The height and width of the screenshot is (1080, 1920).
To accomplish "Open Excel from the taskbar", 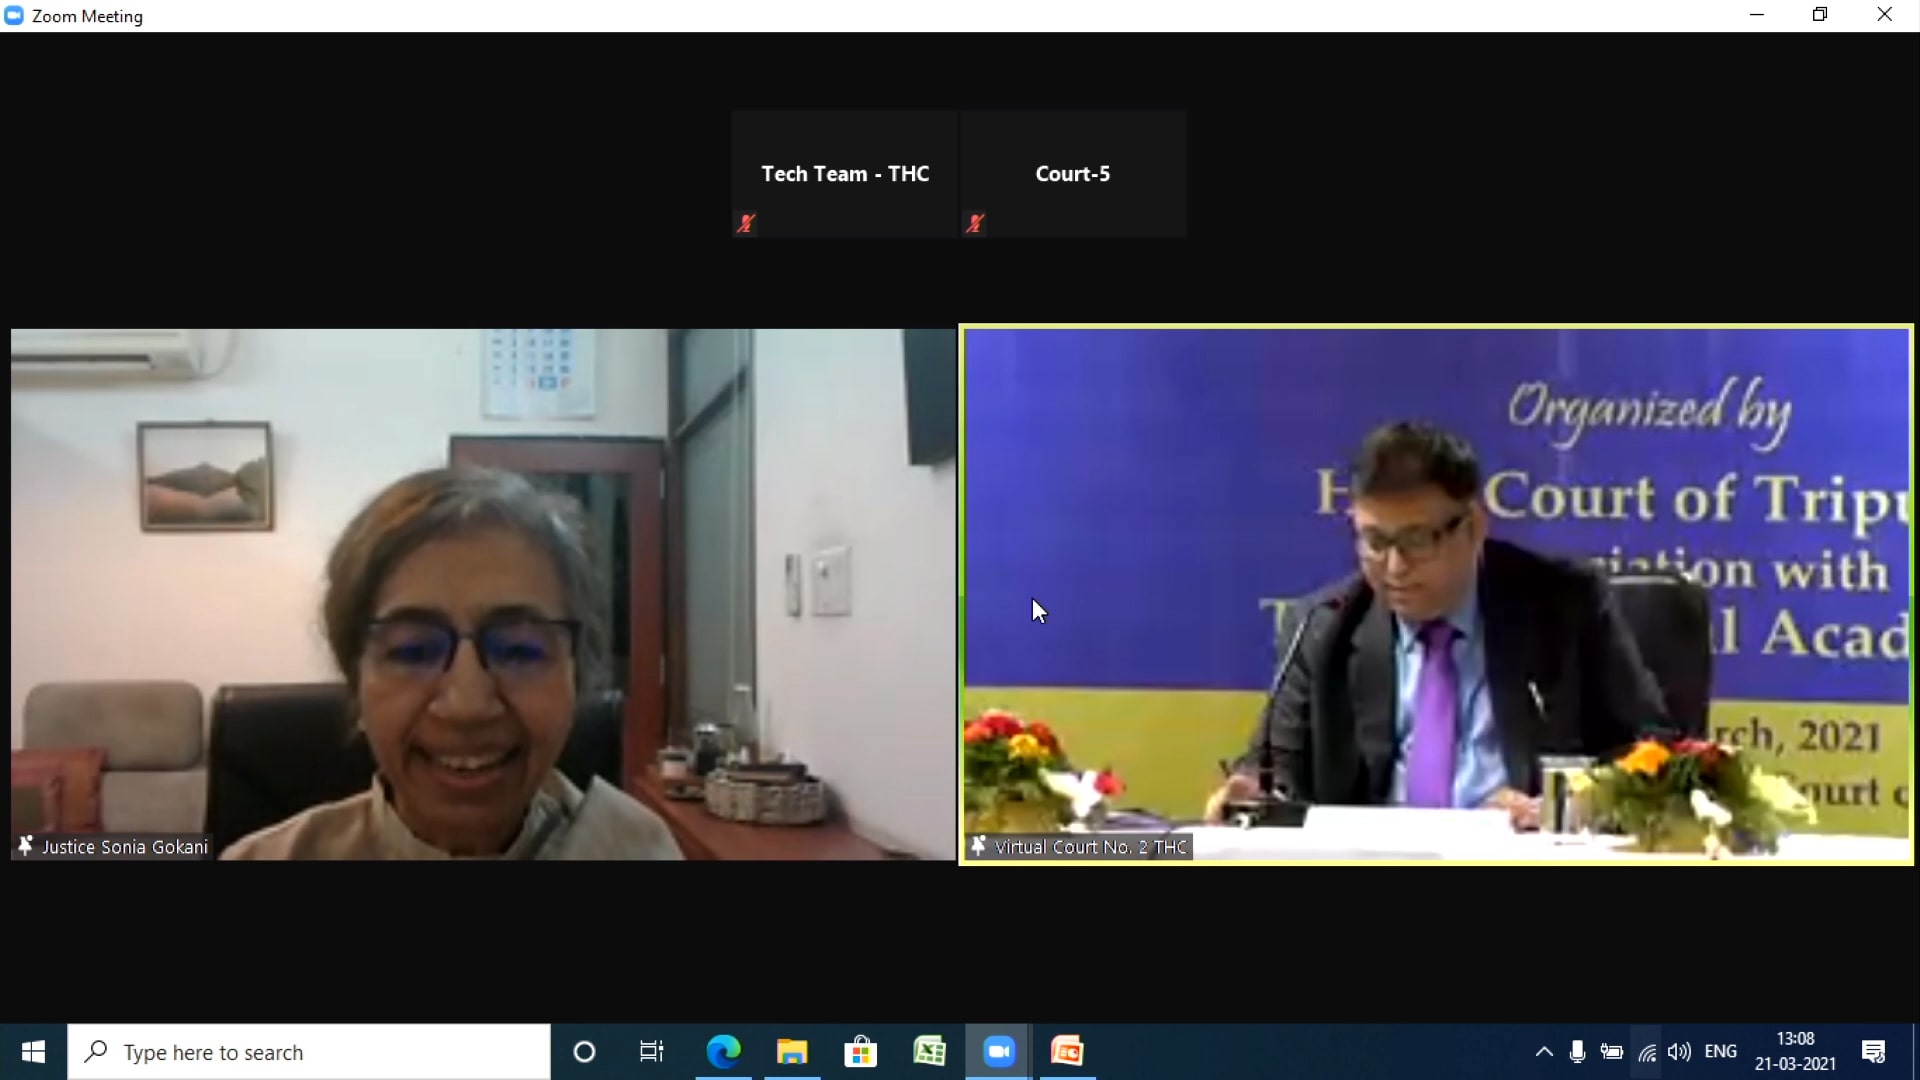I will [x=929, y=1052].
